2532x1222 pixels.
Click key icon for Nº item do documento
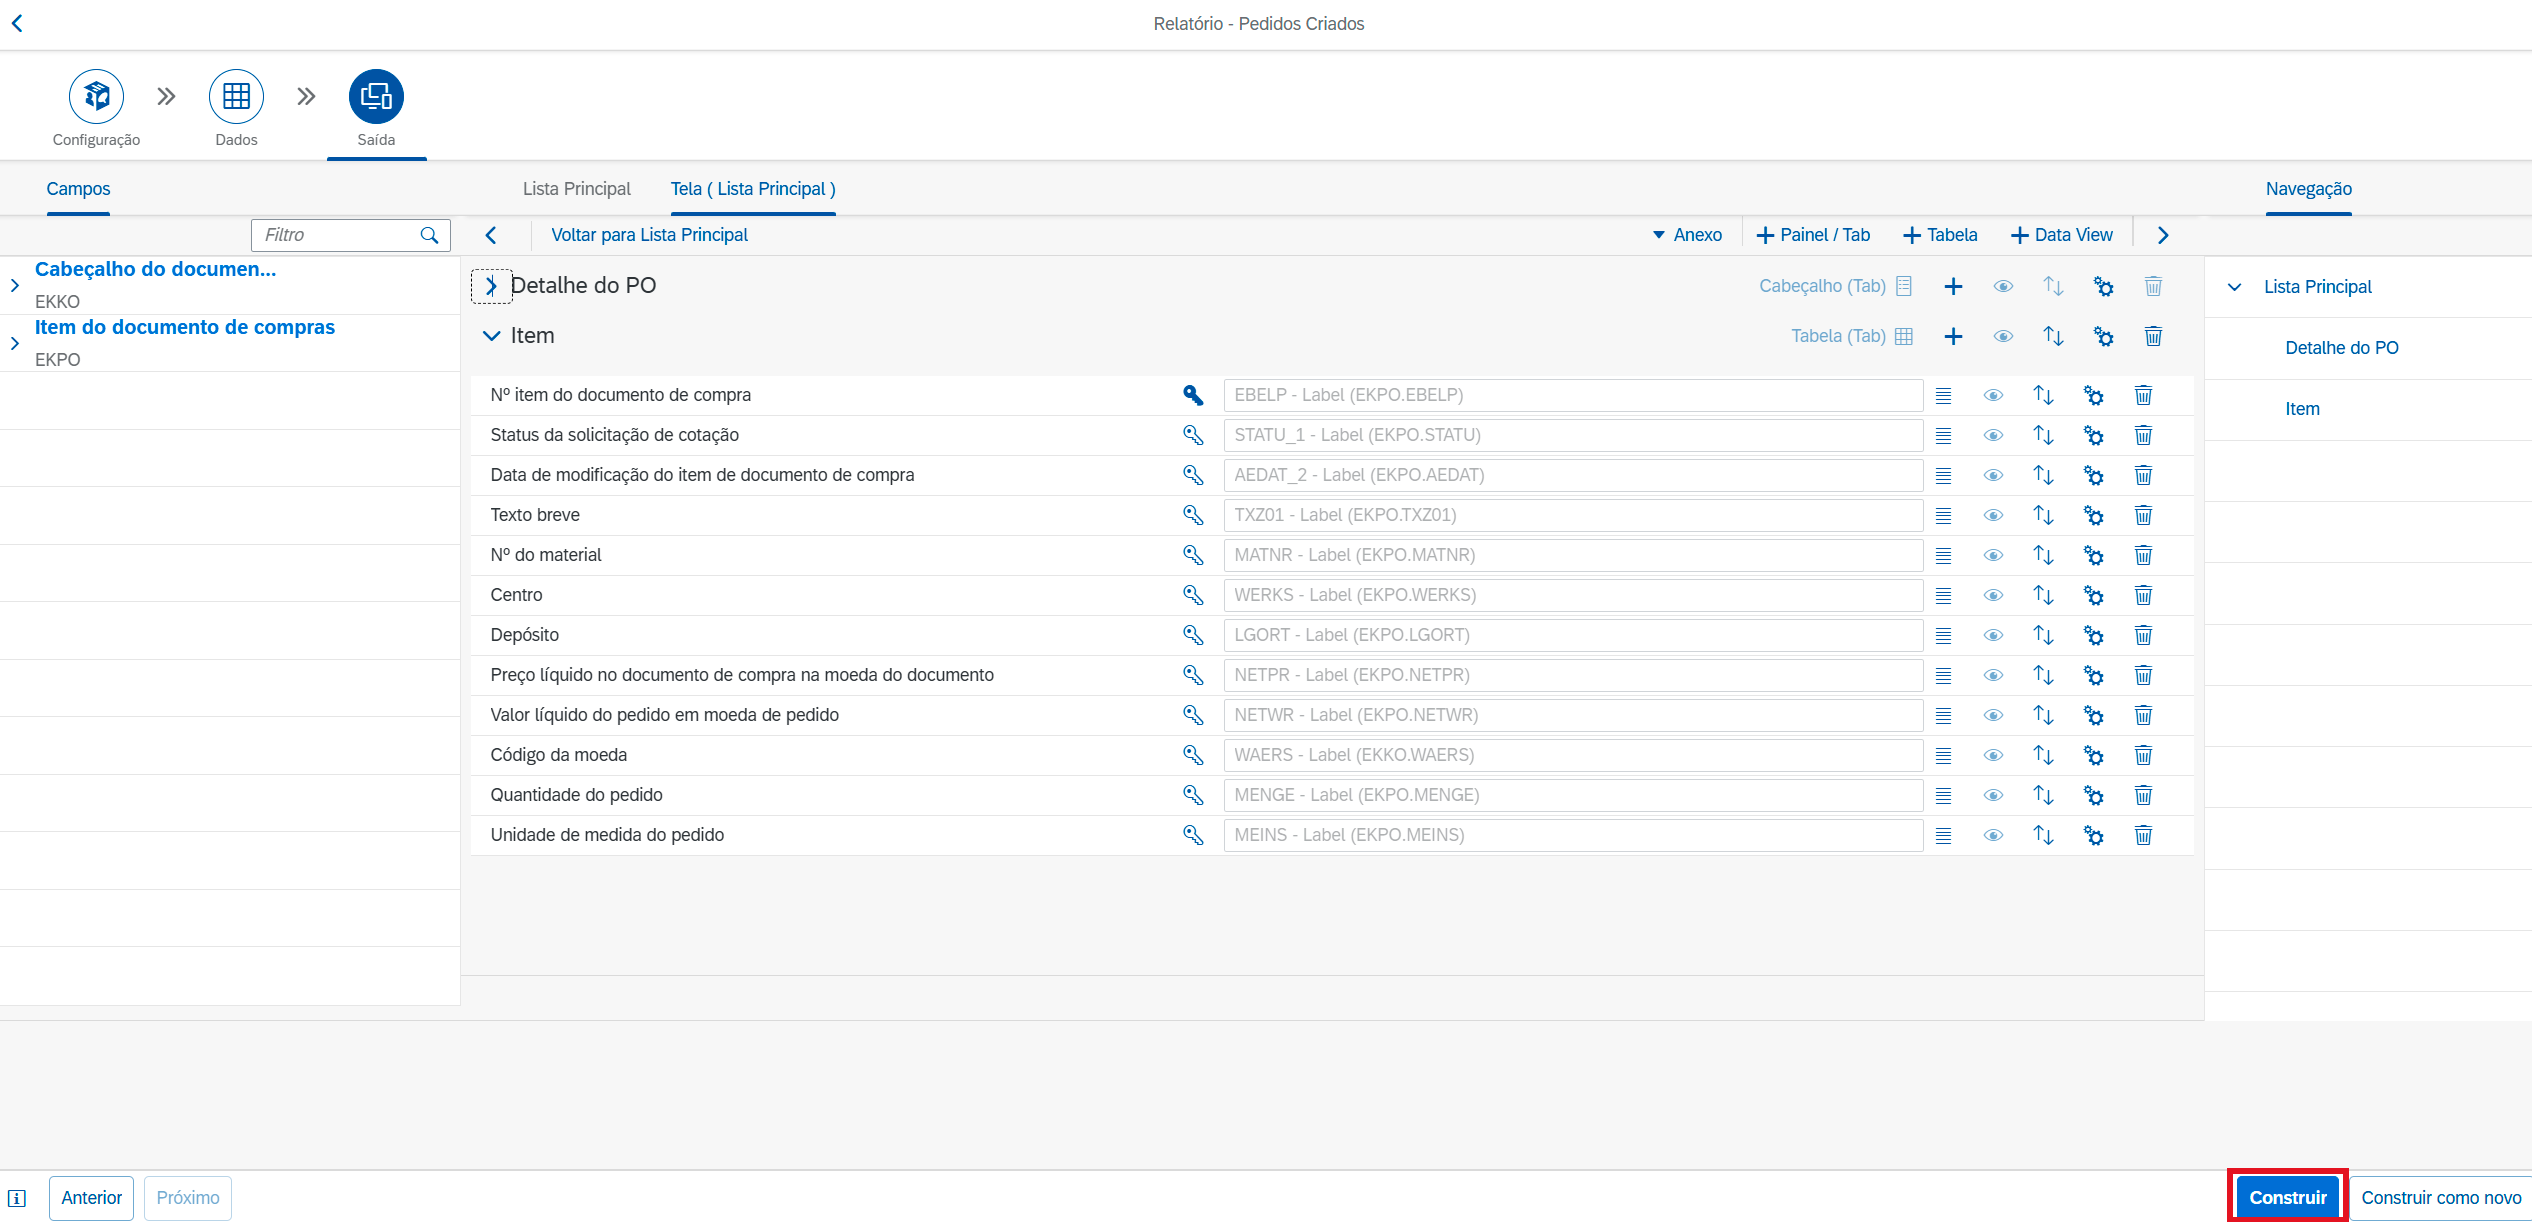coord(1193,395)
